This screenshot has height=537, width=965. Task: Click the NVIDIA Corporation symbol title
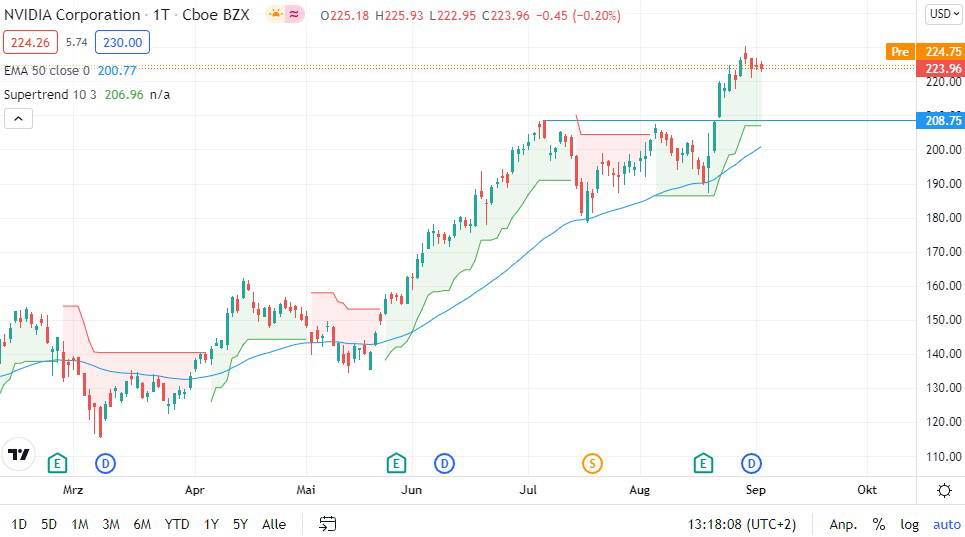72,15
